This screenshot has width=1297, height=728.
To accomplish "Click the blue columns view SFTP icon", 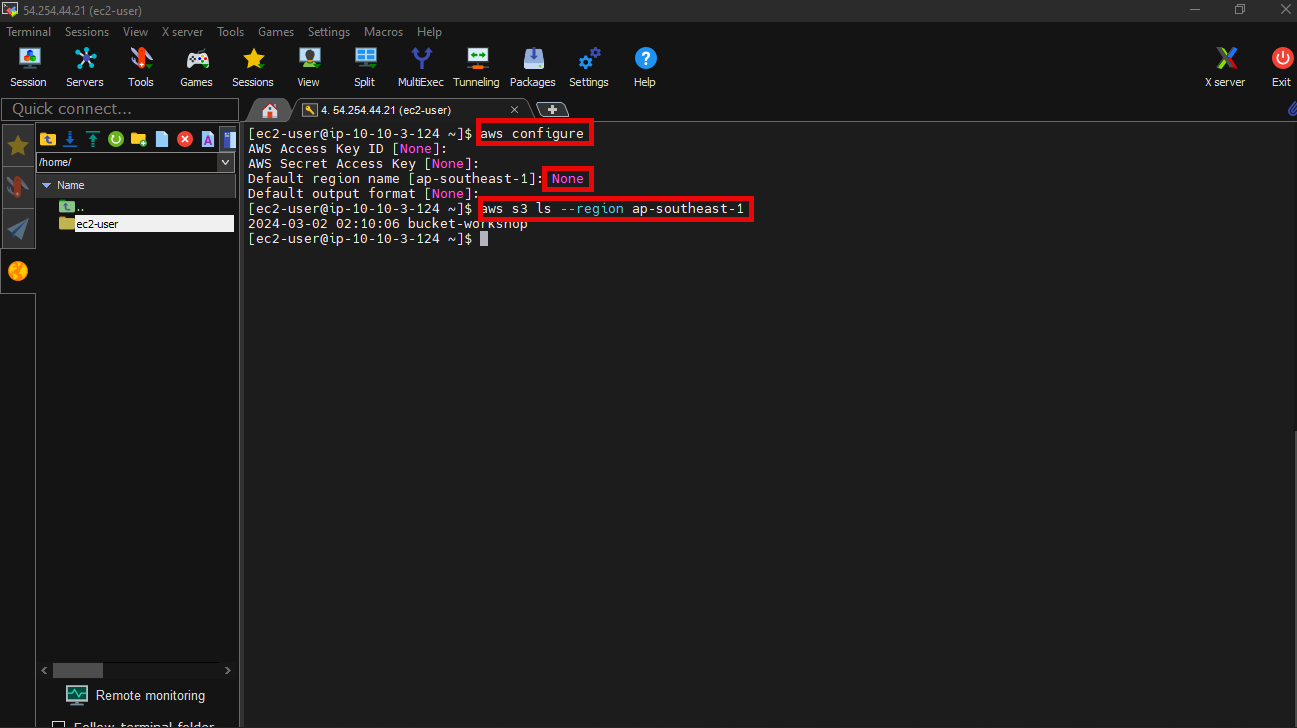I will click(x=229, y=139).
